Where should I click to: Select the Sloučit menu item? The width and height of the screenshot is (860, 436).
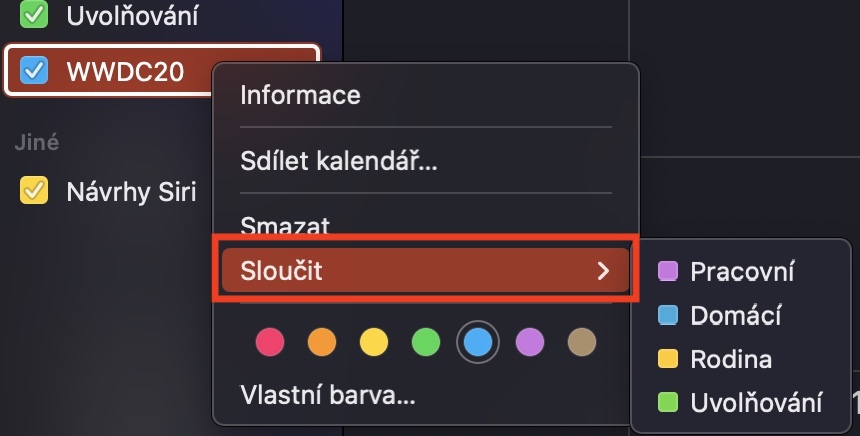click(x=283, y=271)
